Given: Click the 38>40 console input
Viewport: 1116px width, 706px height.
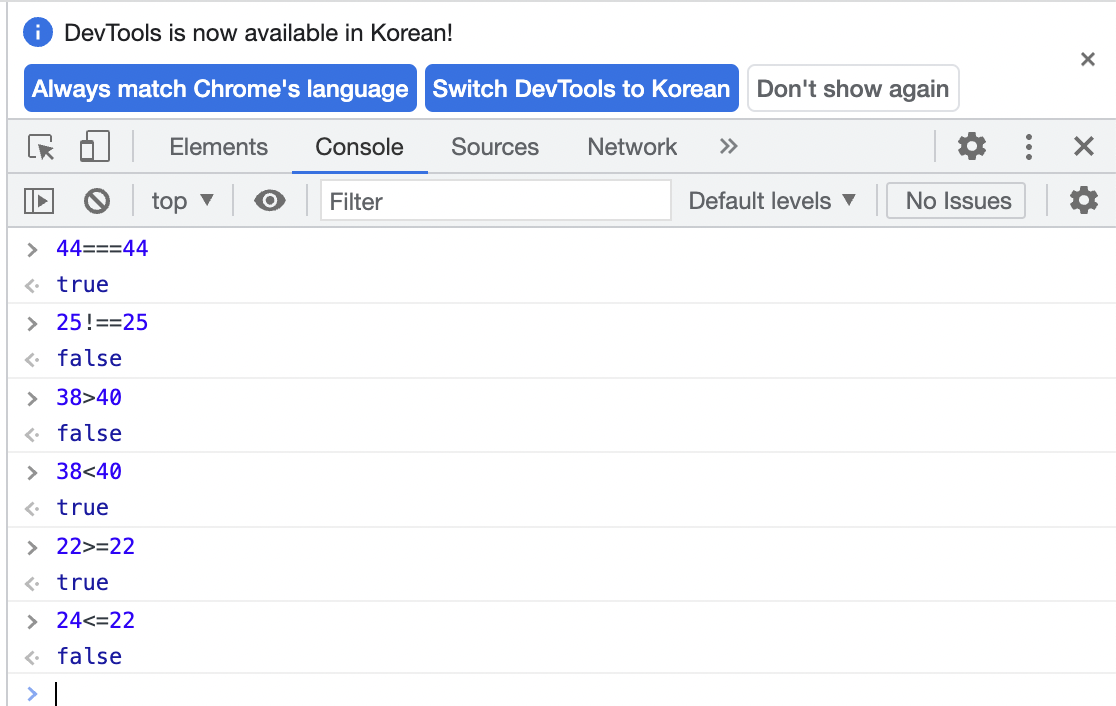Looking at the screenshot, I should (89, 397).
